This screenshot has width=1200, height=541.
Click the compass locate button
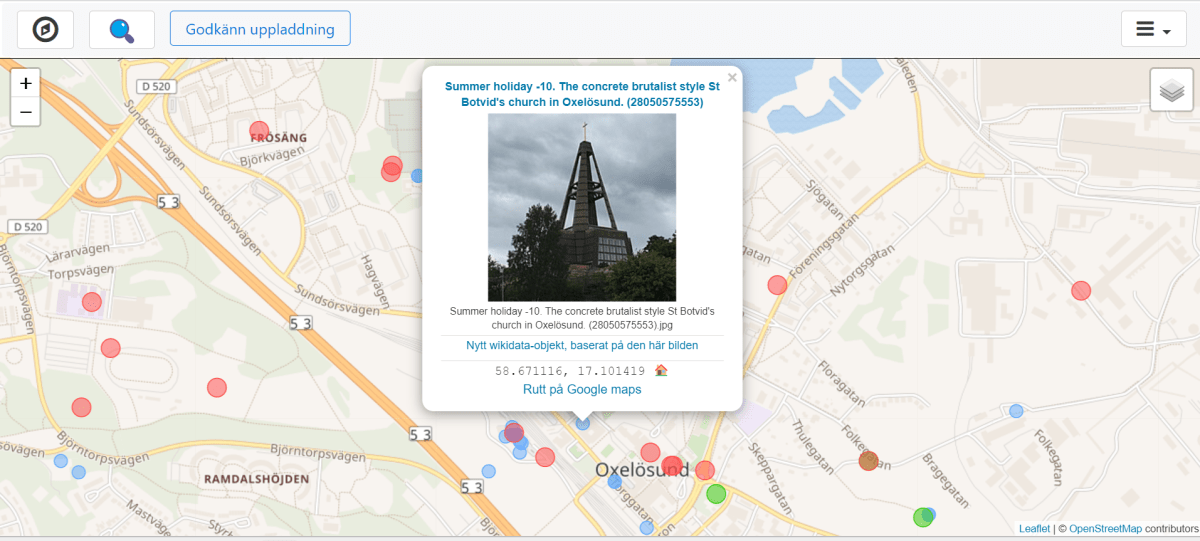coord(45,30)
